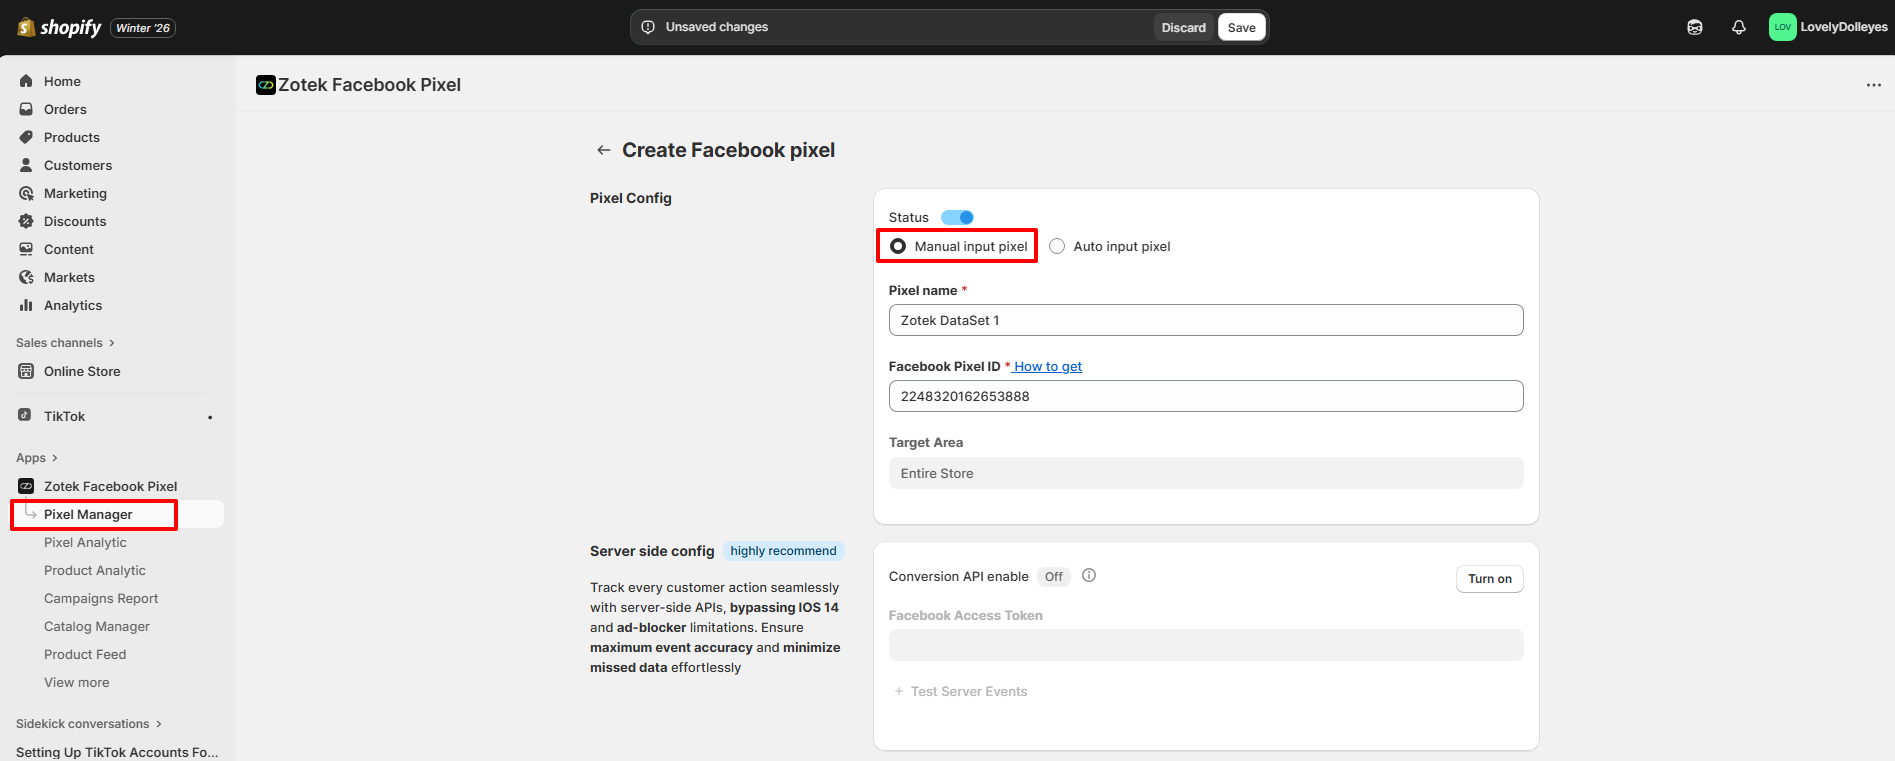Choose the Auto input pixel option

pyautogui.click(x=1057, y=246)
